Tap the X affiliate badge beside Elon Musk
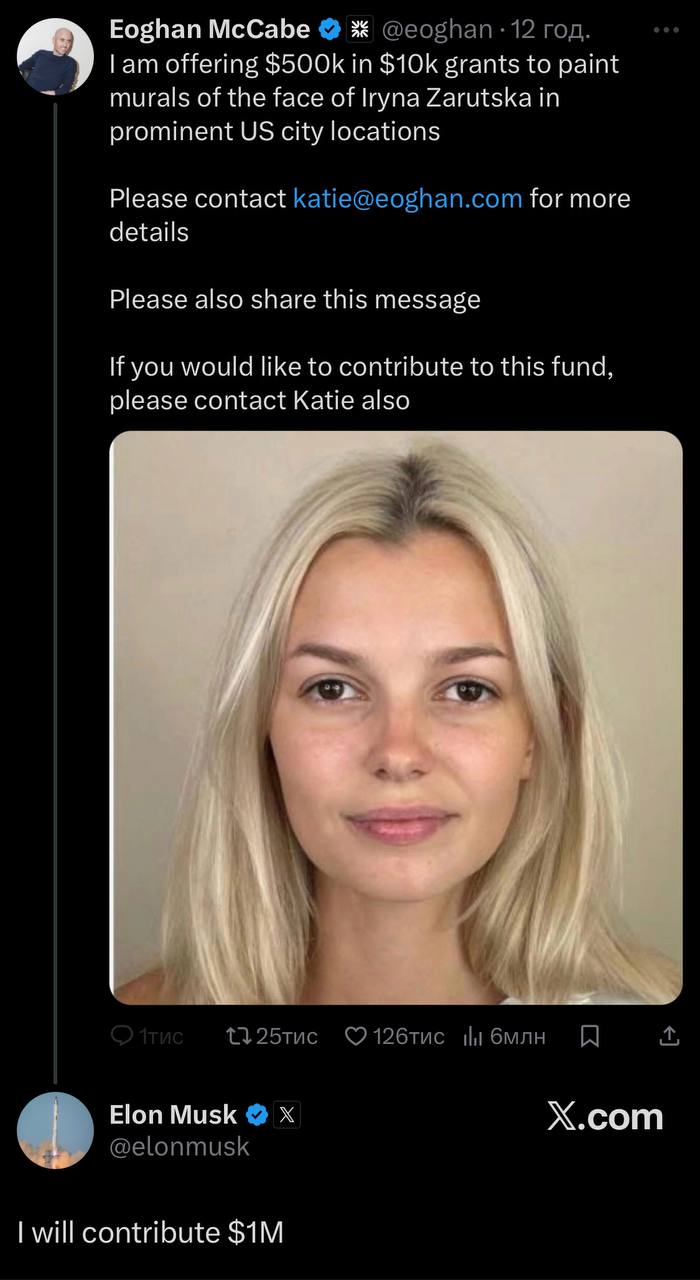The height and width of the screenshot is (1280, 700). click(287, 1115)
